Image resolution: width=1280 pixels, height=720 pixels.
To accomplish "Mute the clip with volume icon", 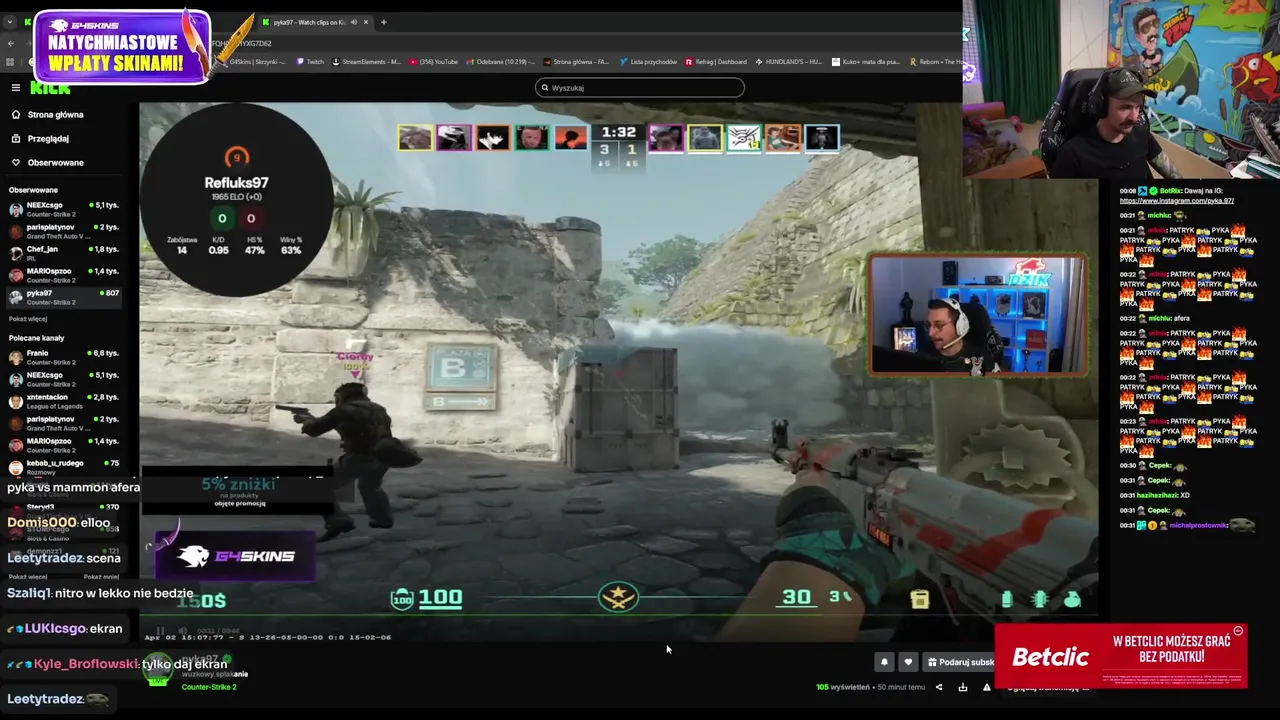I will click(182, 631).
